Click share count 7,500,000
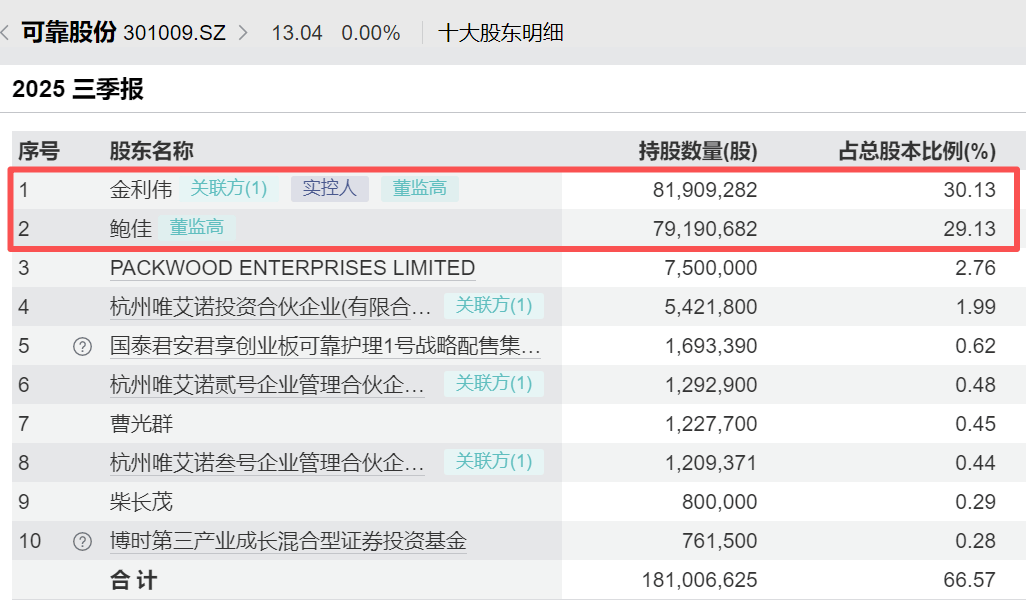The width and height of the screenshot is (1026, 609). point(711,268)
